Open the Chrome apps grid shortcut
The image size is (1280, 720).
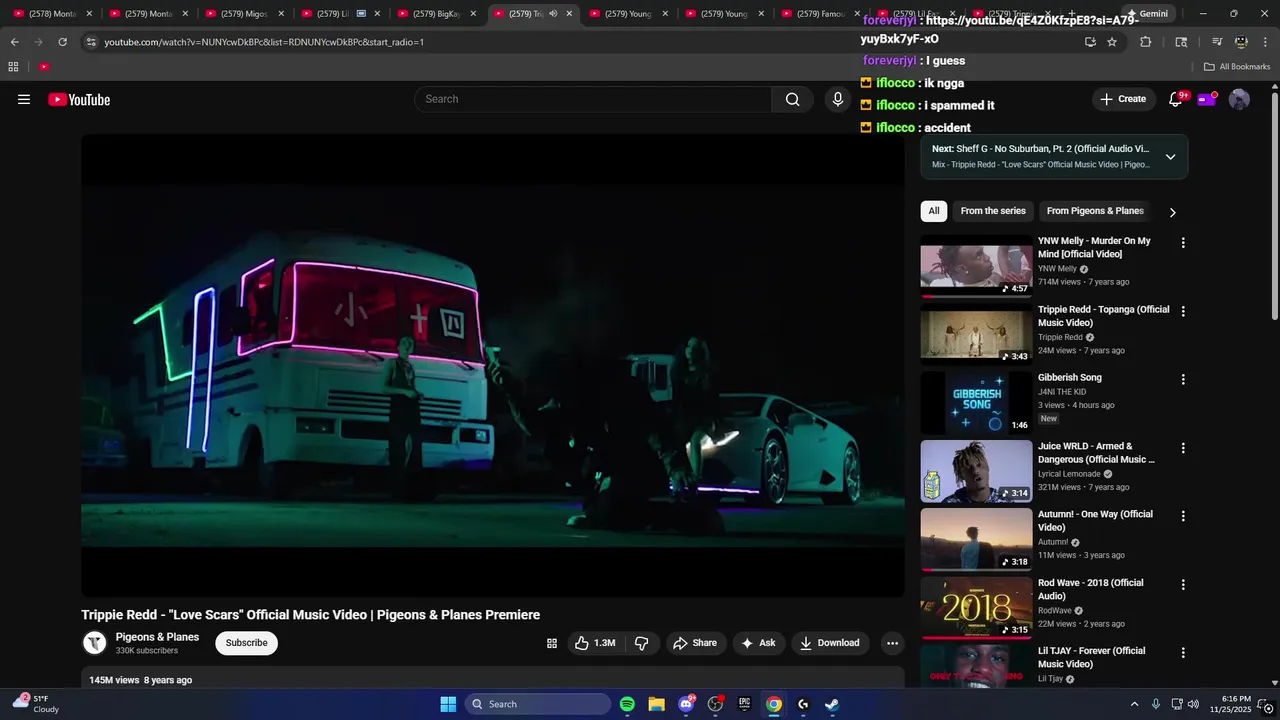[13, 67]
